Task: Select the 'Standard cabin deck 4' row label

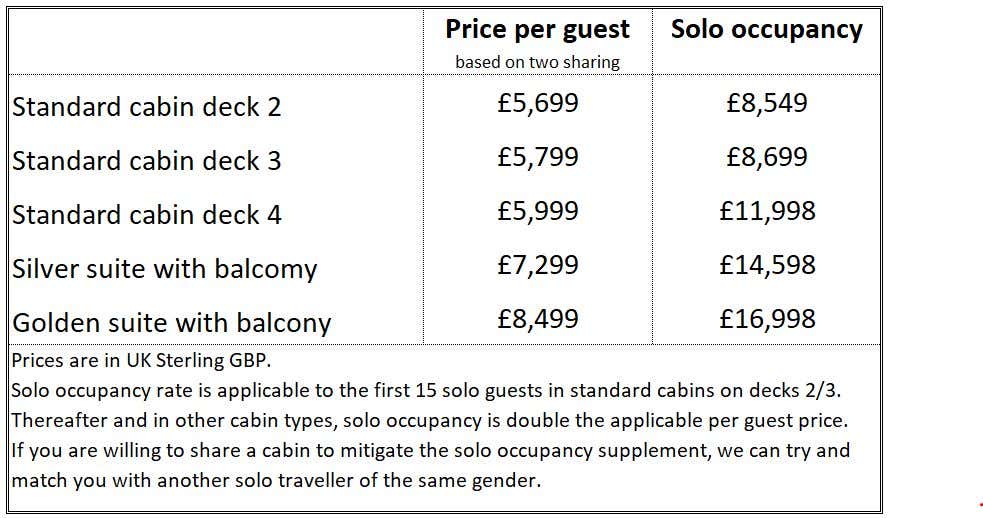Action: click(x=147, y=215)
